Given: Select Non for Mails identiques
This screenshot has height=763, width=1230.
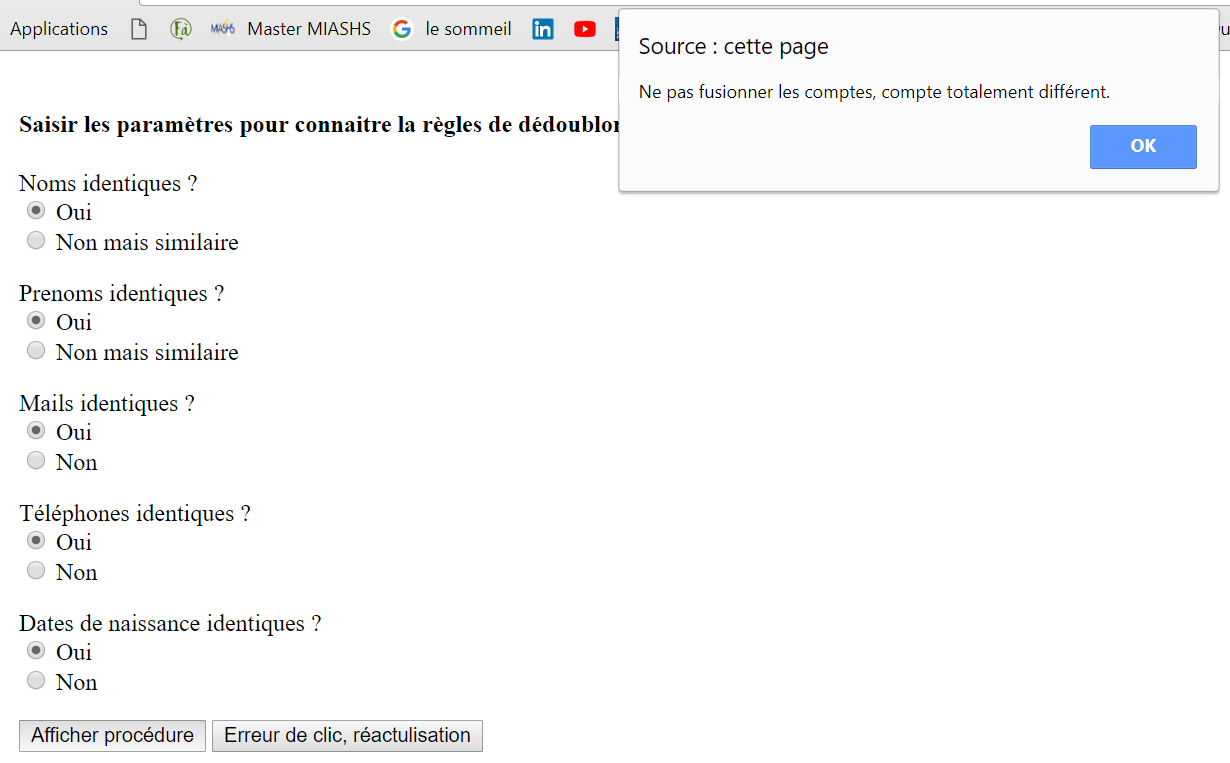Looking at the screenshot, I should [x=36, y=460].
